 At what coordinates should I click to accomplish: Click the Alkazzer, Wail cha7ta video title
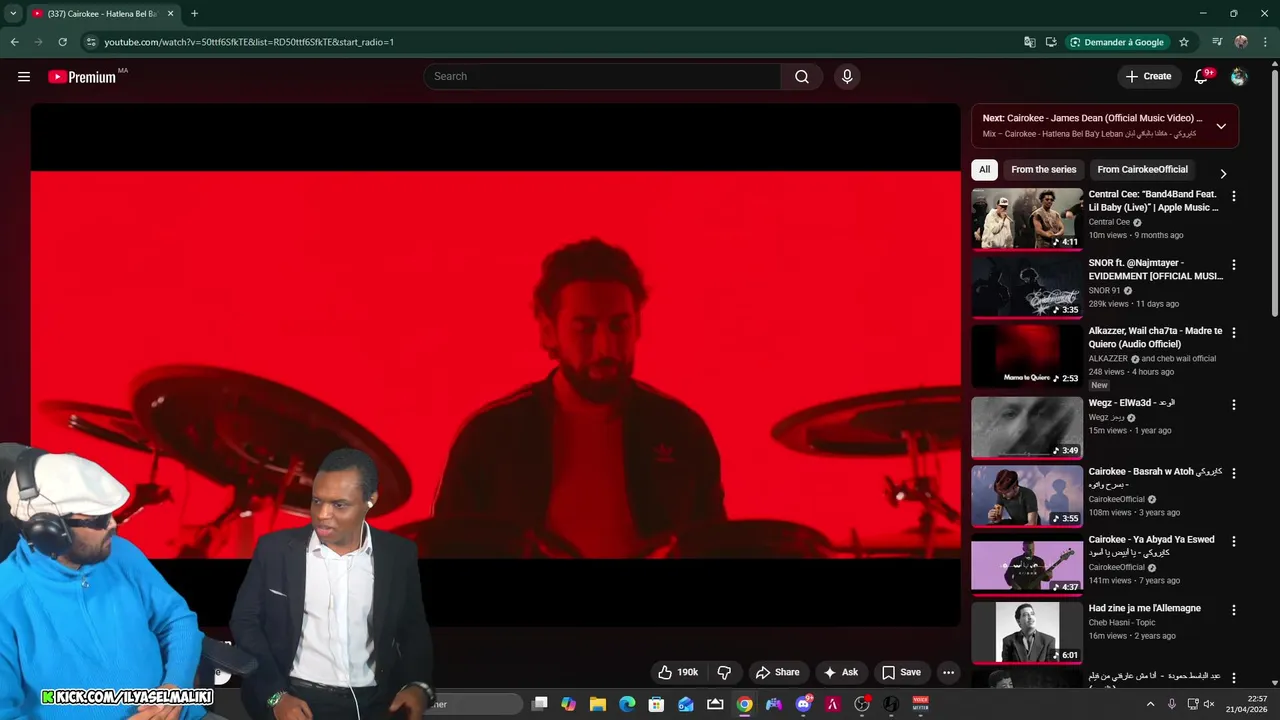pos(1155,337)
